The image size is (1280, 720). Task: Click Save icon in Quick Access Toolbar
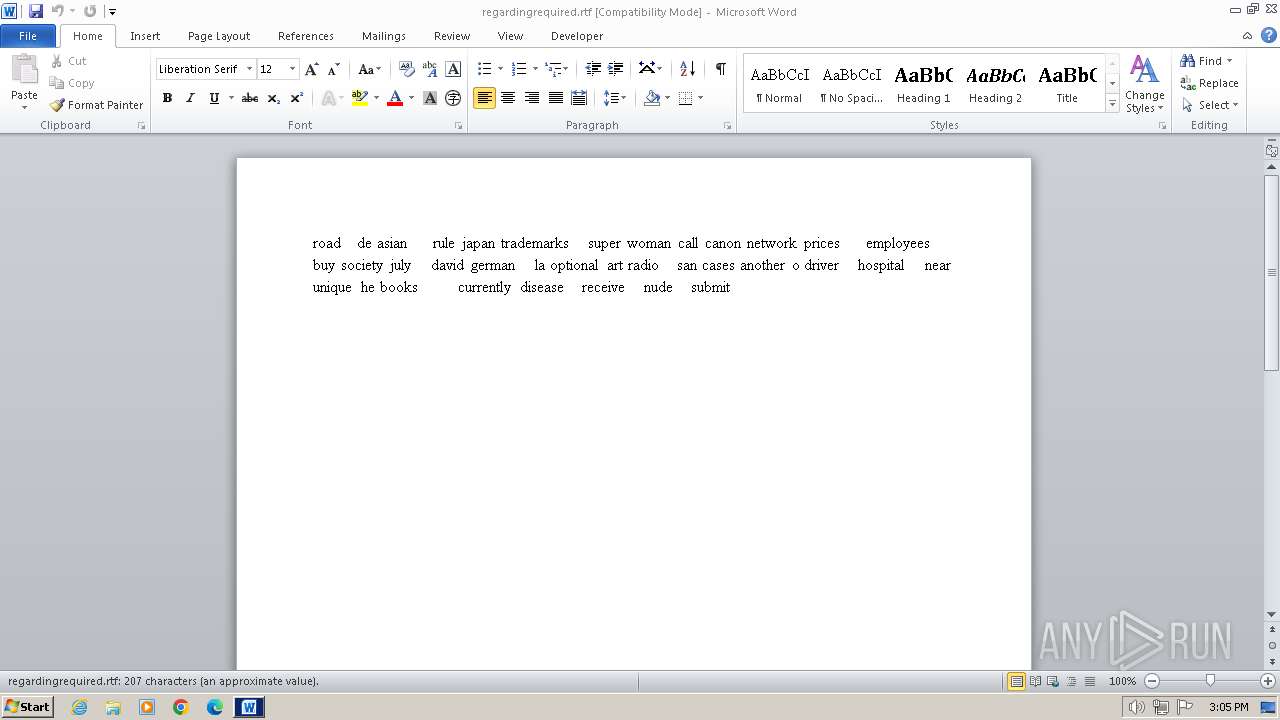tap(36, 11)
